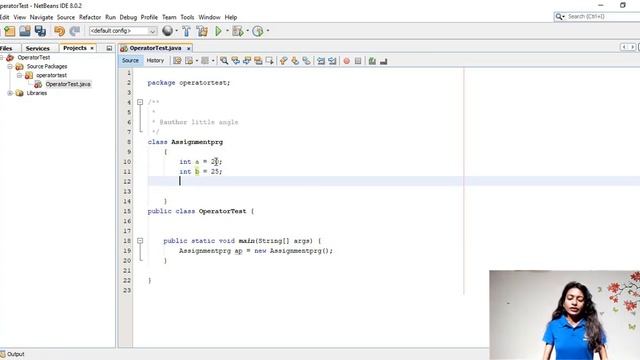Open the default config combo box
Screen dimensions: 640x360
[123, 31]
